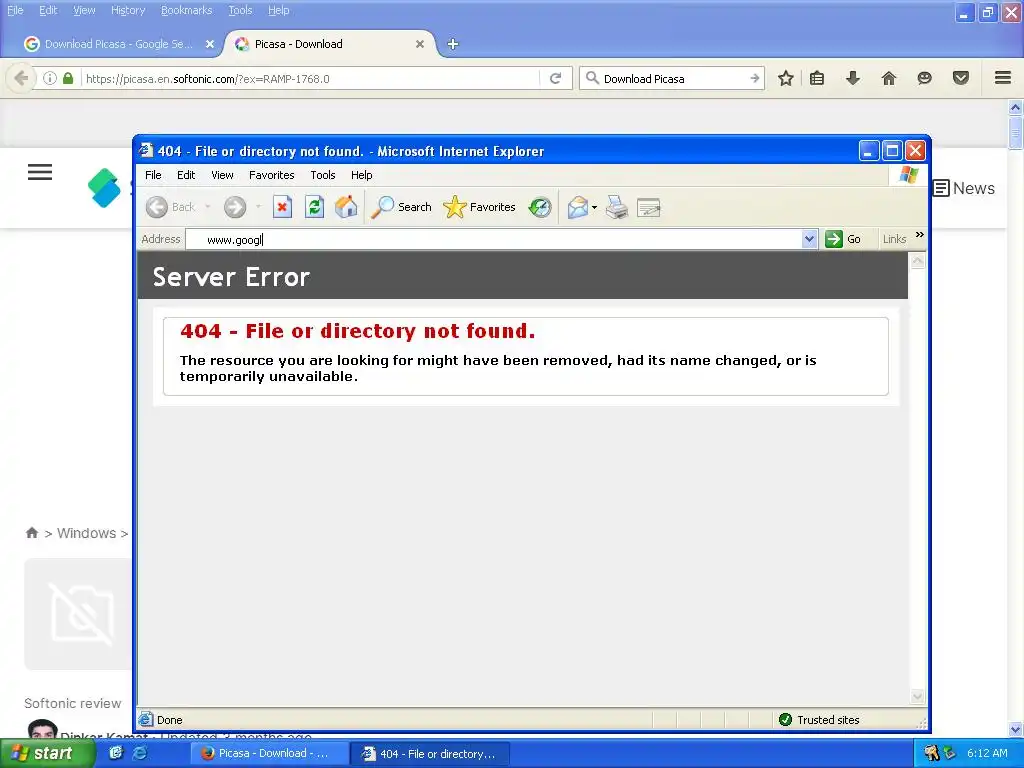Switch to Download Picasa Google Search tab
1024x768 pixels.
pyautogui.click(x=118, y=44)
